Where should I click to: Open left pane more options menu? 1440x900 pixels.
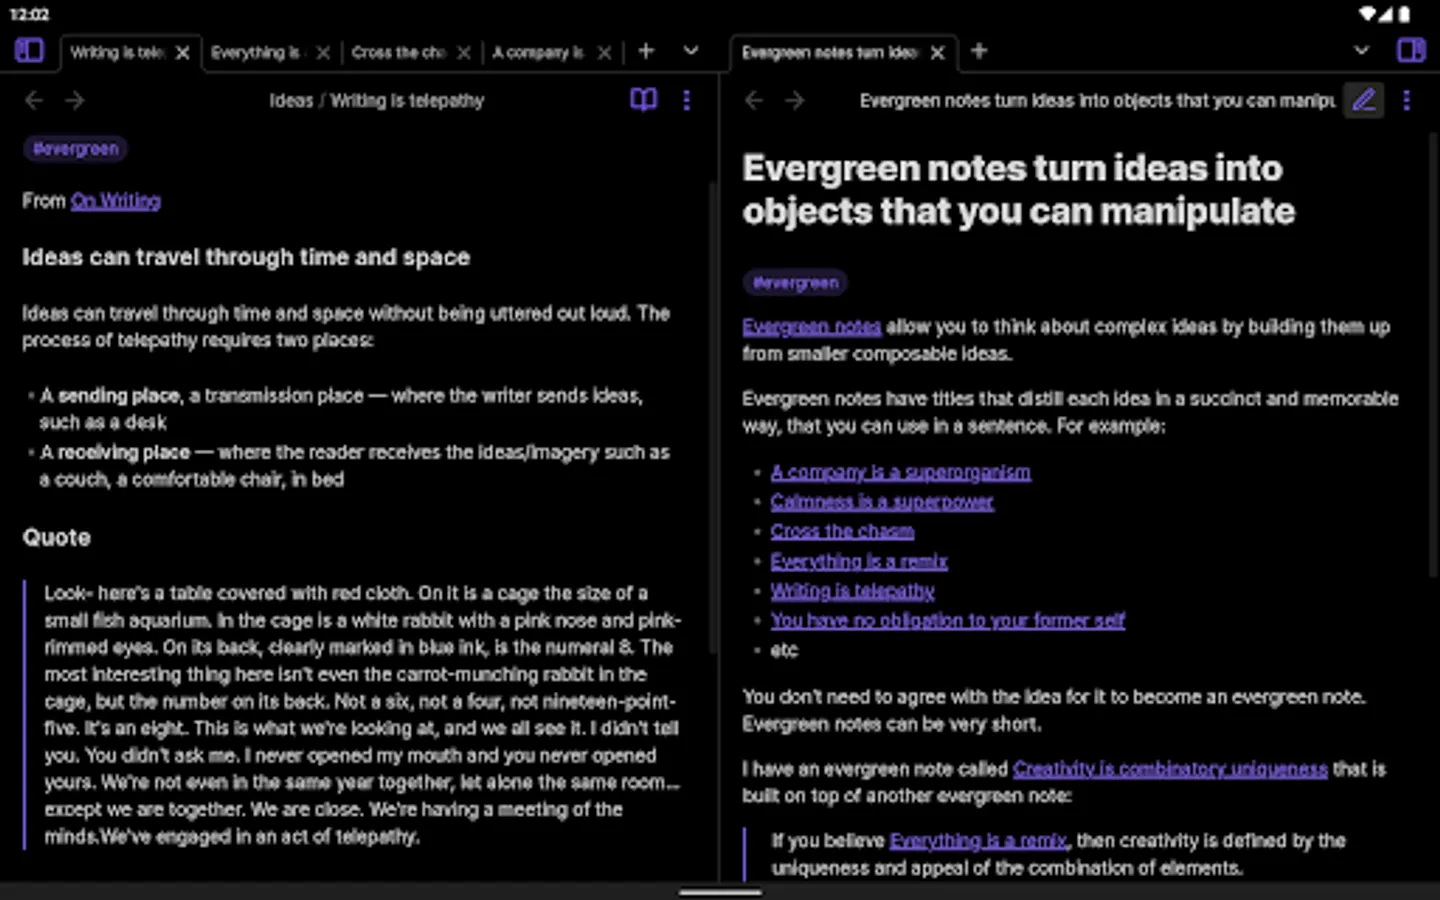point(686,100)
